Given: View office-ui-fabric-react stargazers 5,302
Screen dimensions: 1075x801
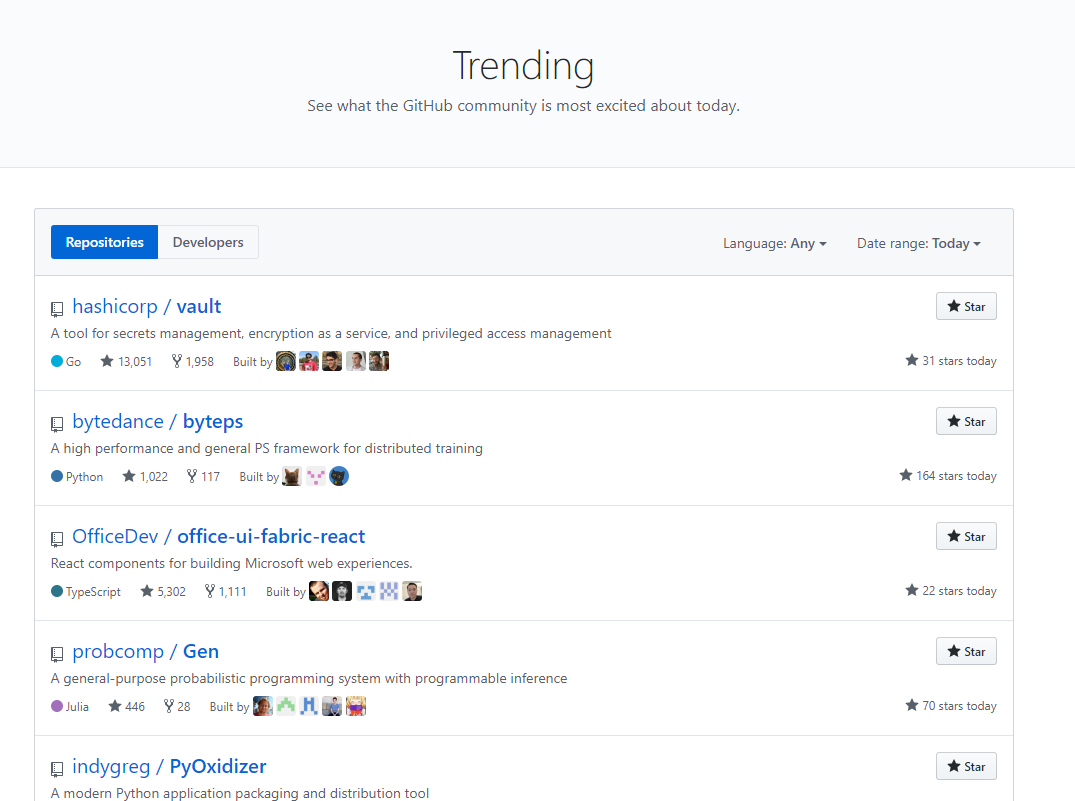Looking at the screenshot, I should (162, 591).
